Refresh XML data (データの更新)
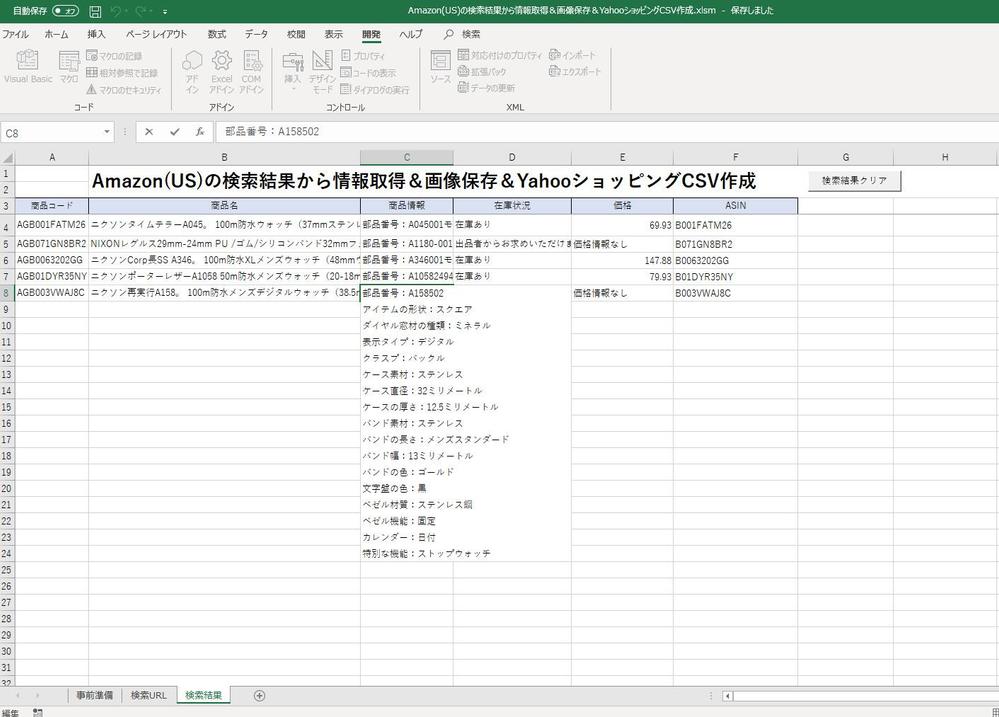The height and width of the screenshot is (717, 999). tap(486, 88)
